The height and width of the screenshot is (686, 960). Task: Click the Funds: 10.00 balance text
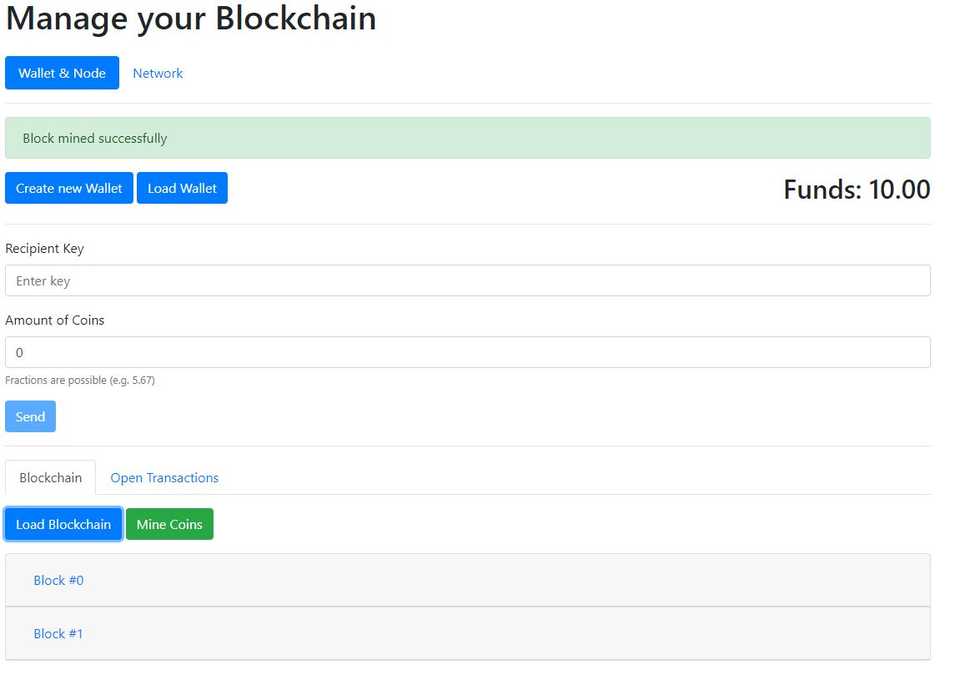coord(856,189)
